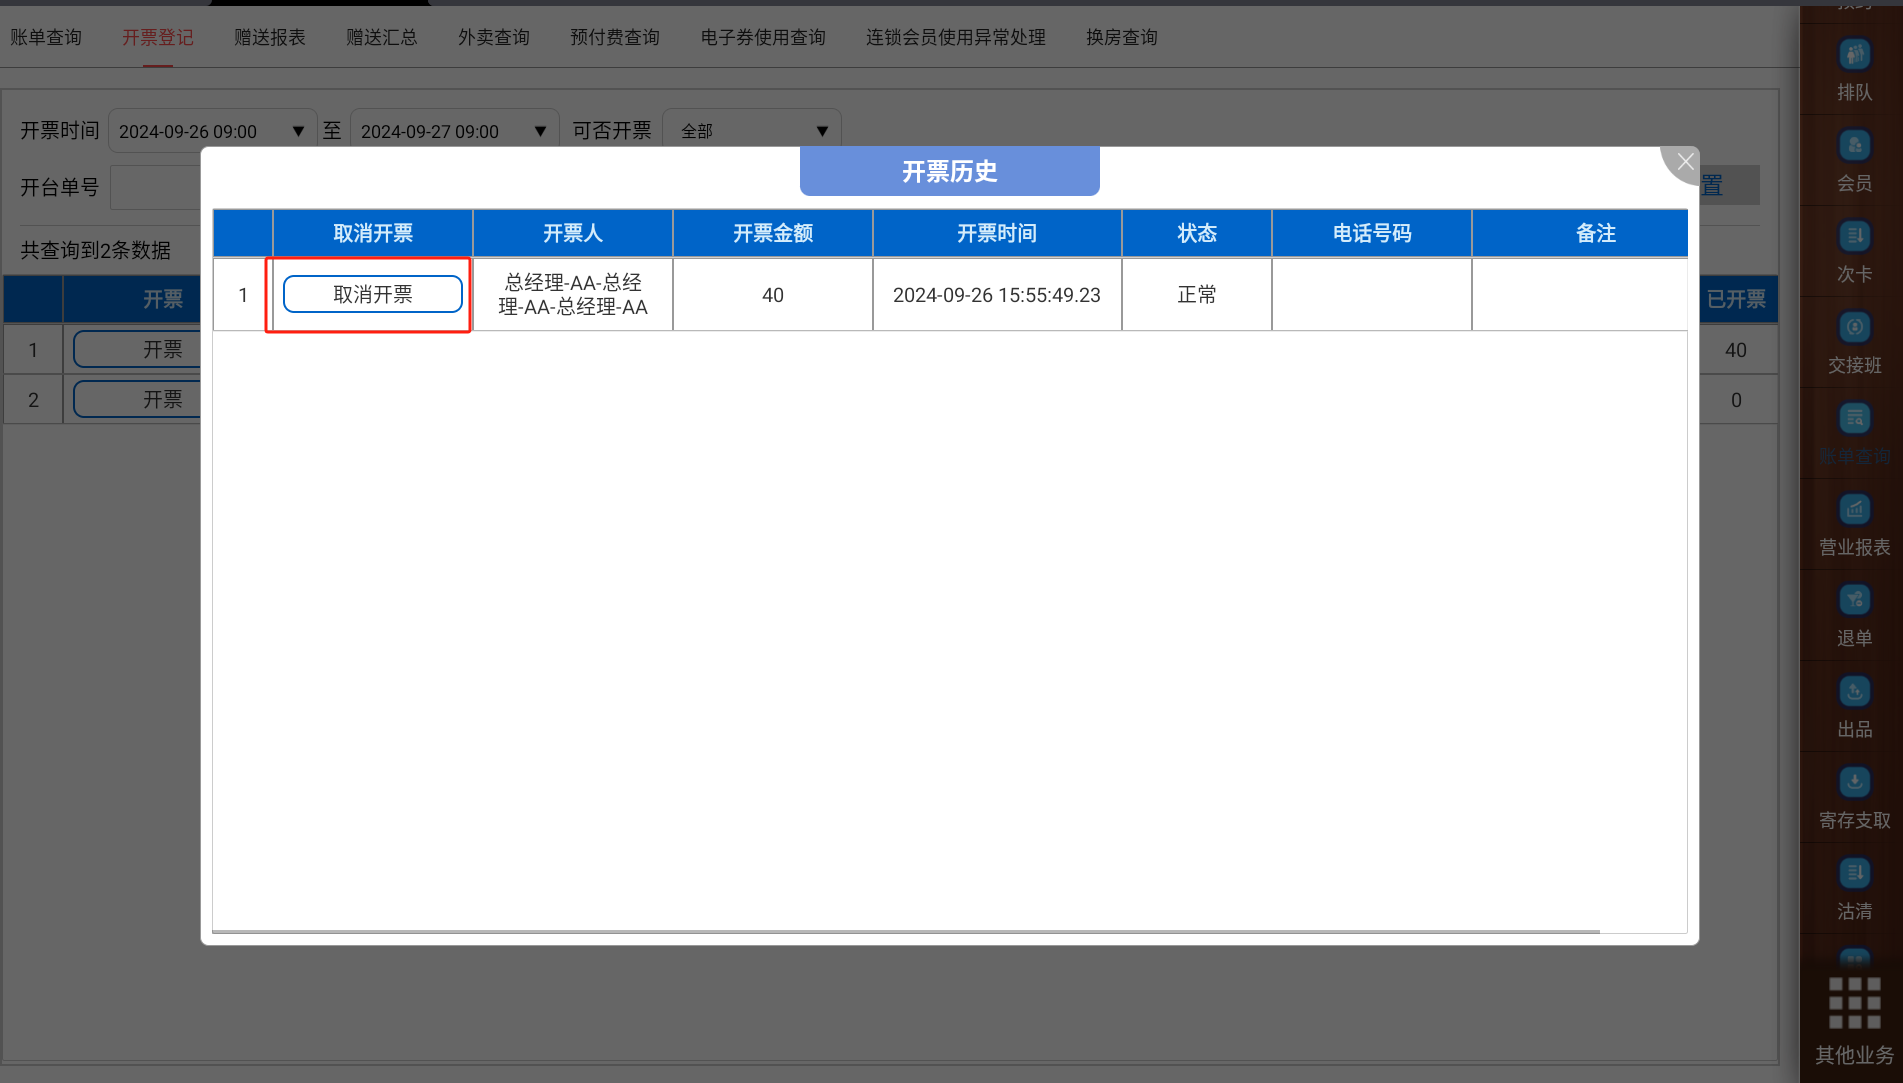Open the 会员 member icon
The image size is (1903, 1083).
click(1854, 146)
